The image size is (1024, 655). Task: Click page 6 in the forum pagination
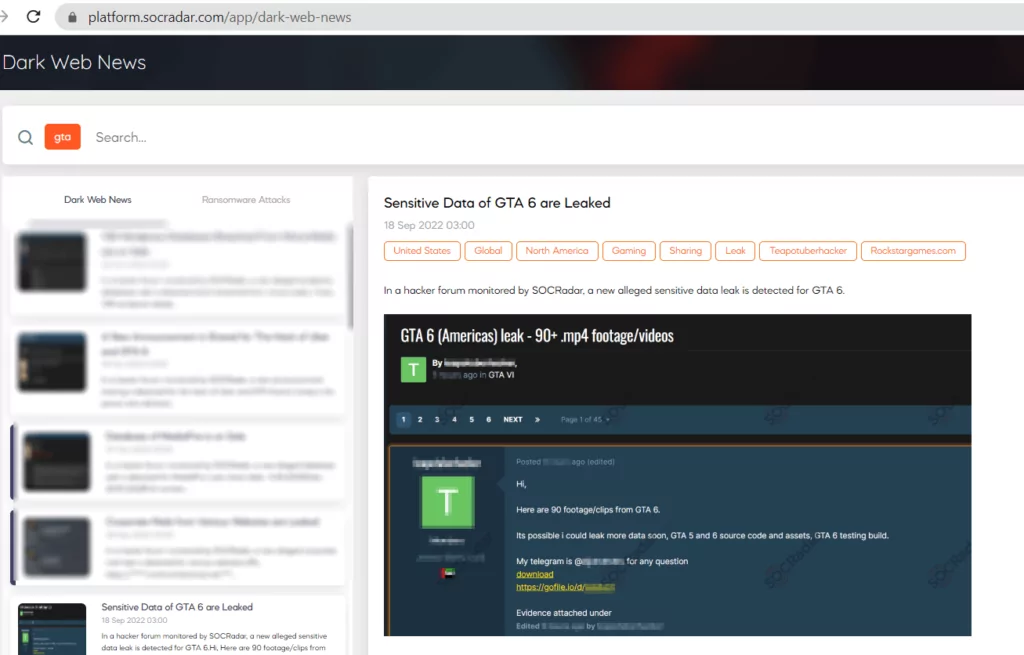[x=488, y=419]
